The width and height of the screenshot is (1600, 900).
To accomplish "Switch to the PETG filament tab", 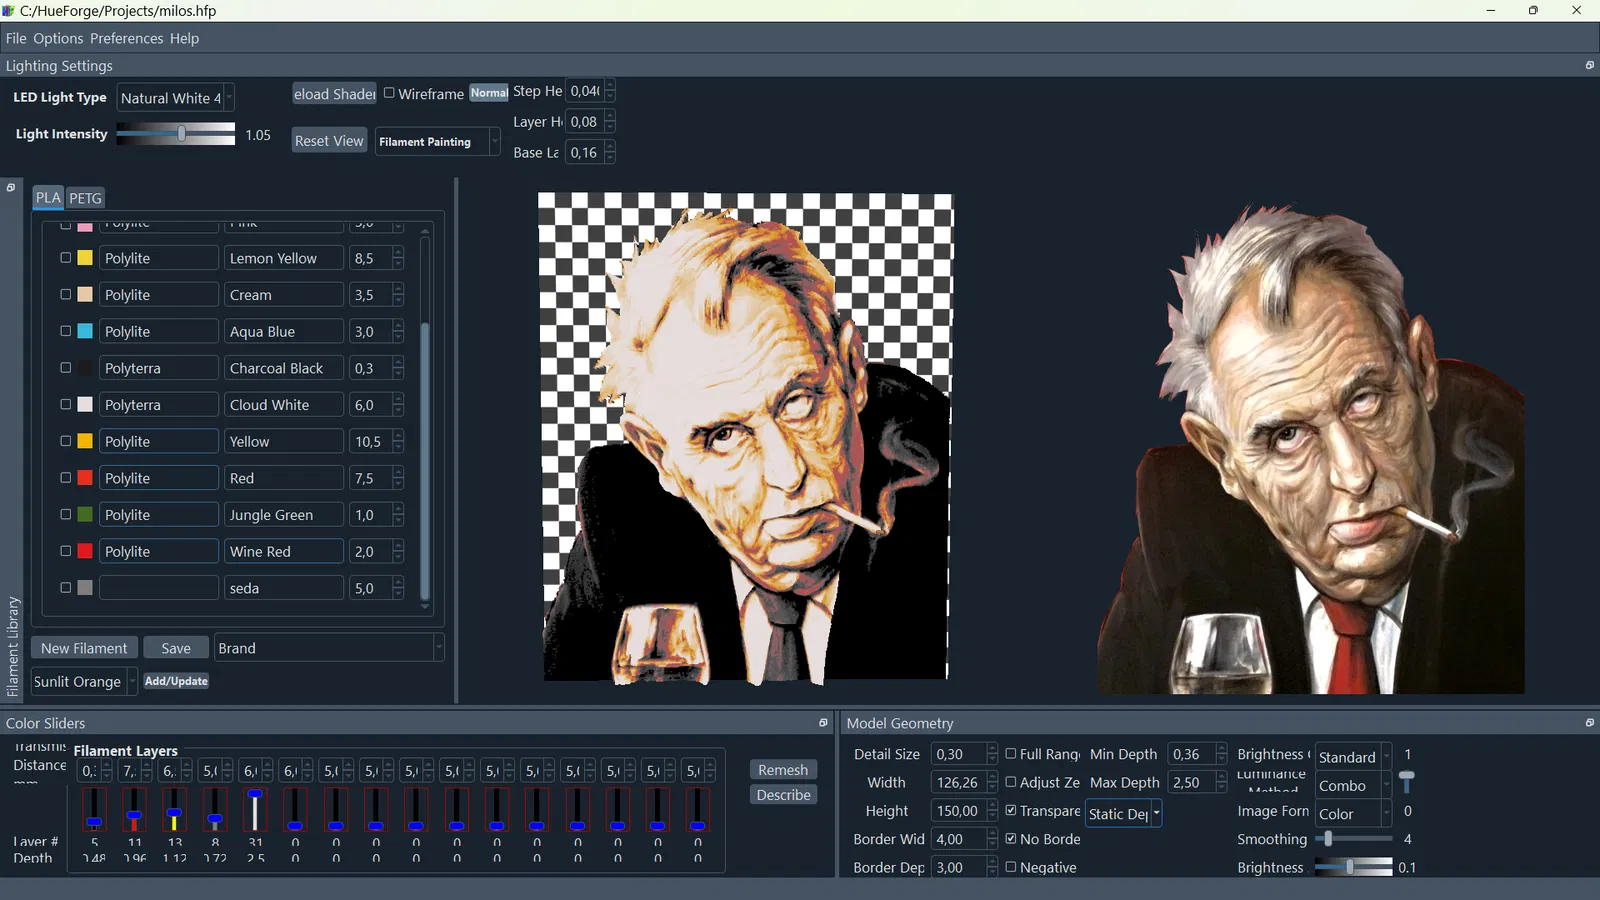I will [x=85, y=198].
